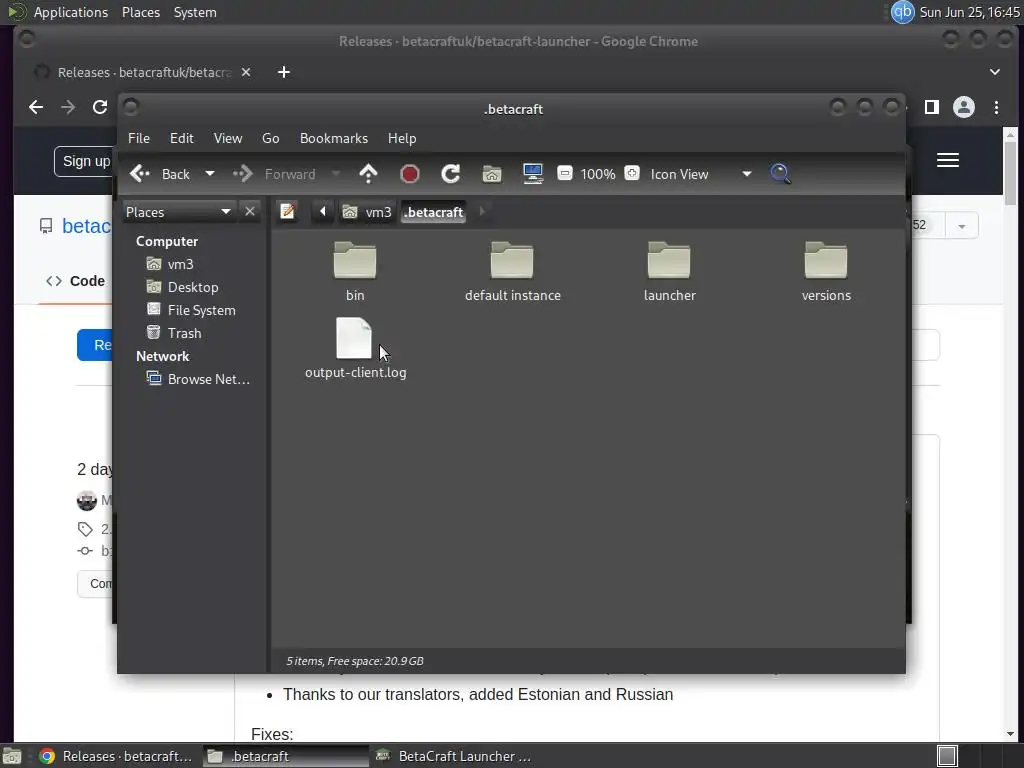Viewport: 1024px width, 768px height.
Task: Select the launcher folder icon
Action: [669, 260]
